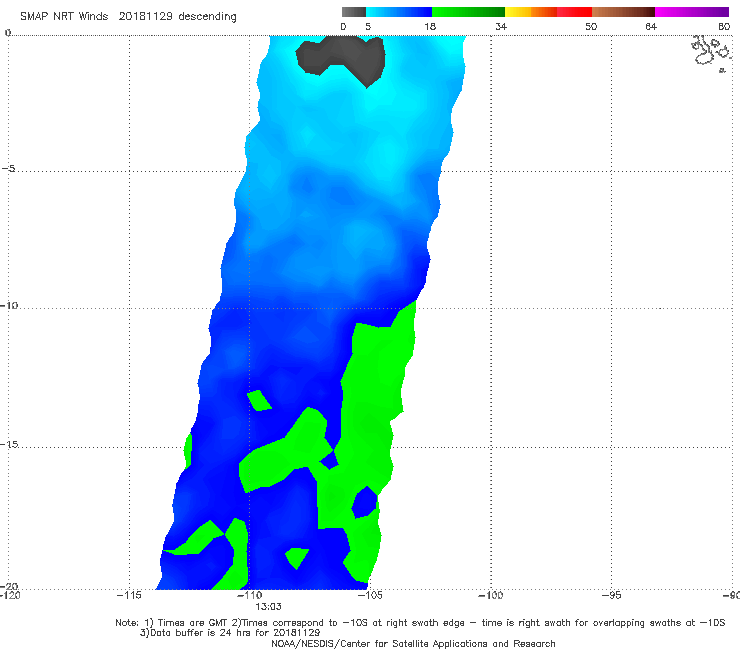Click the longitude label '-115'
Screen dimensions: 740x650
click(x=129, y=595)
